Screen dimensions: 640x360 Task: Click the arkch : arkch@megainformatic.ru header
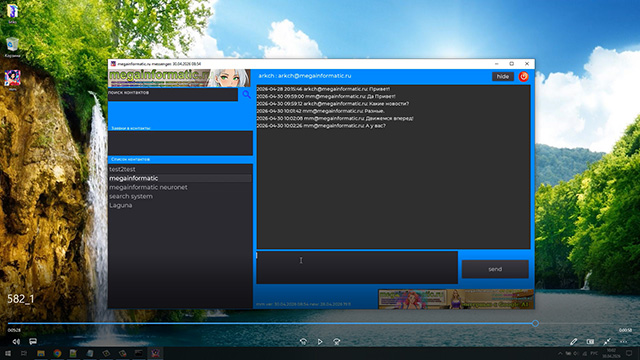tap(304, 76)
